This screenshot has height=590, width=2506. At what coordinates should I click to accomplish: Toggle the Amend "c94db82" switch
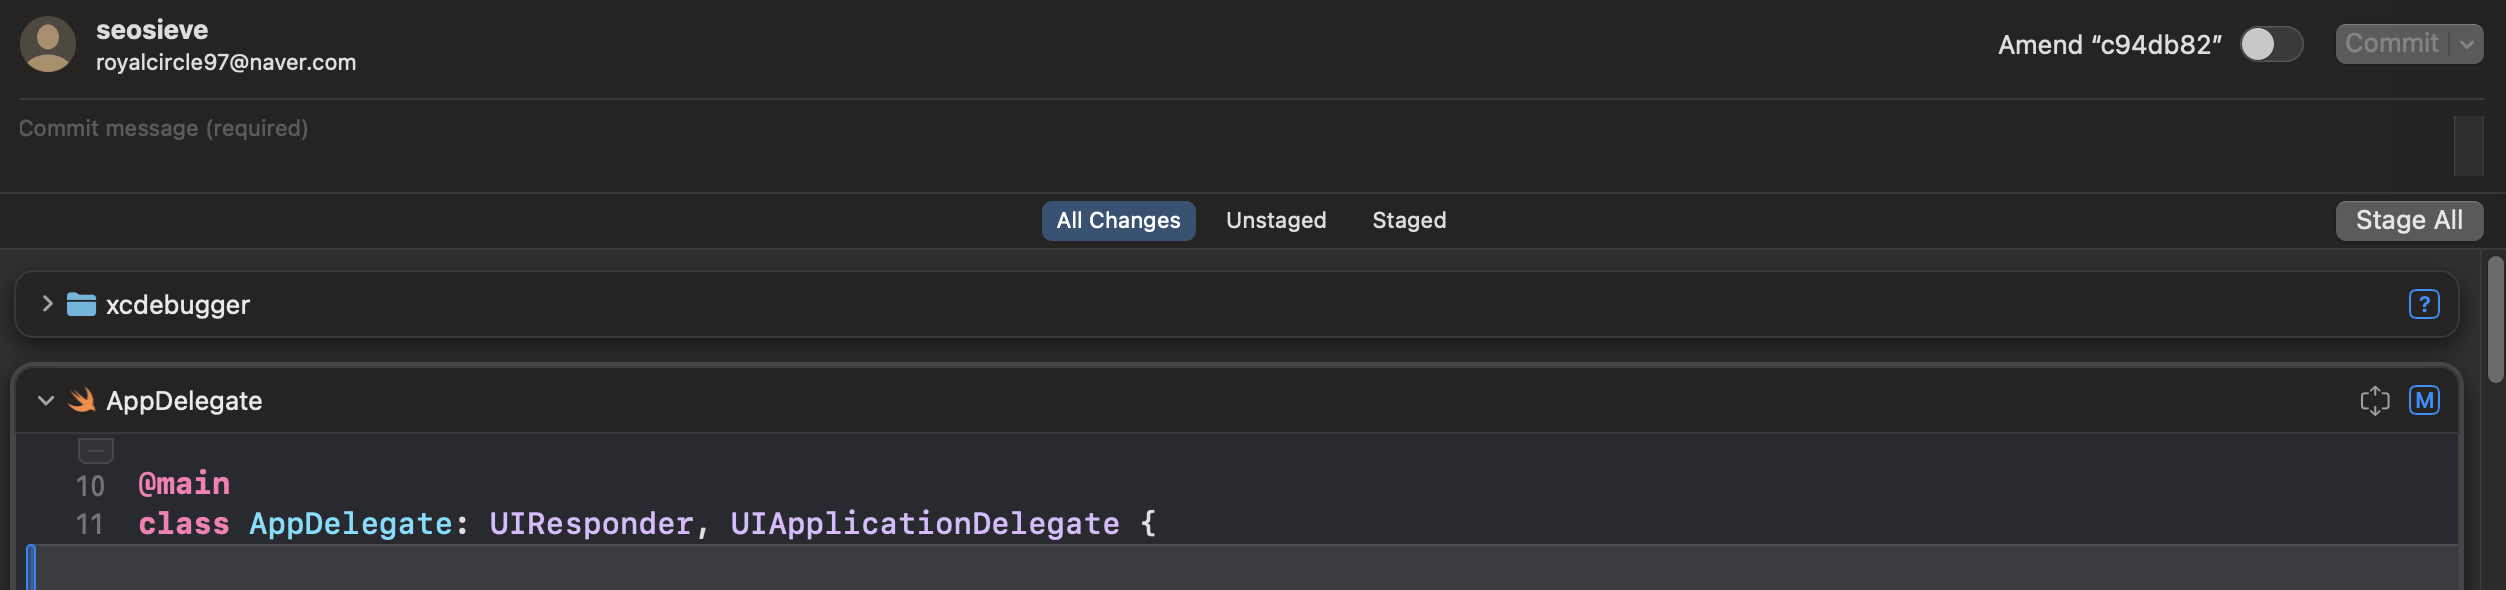2271,44
